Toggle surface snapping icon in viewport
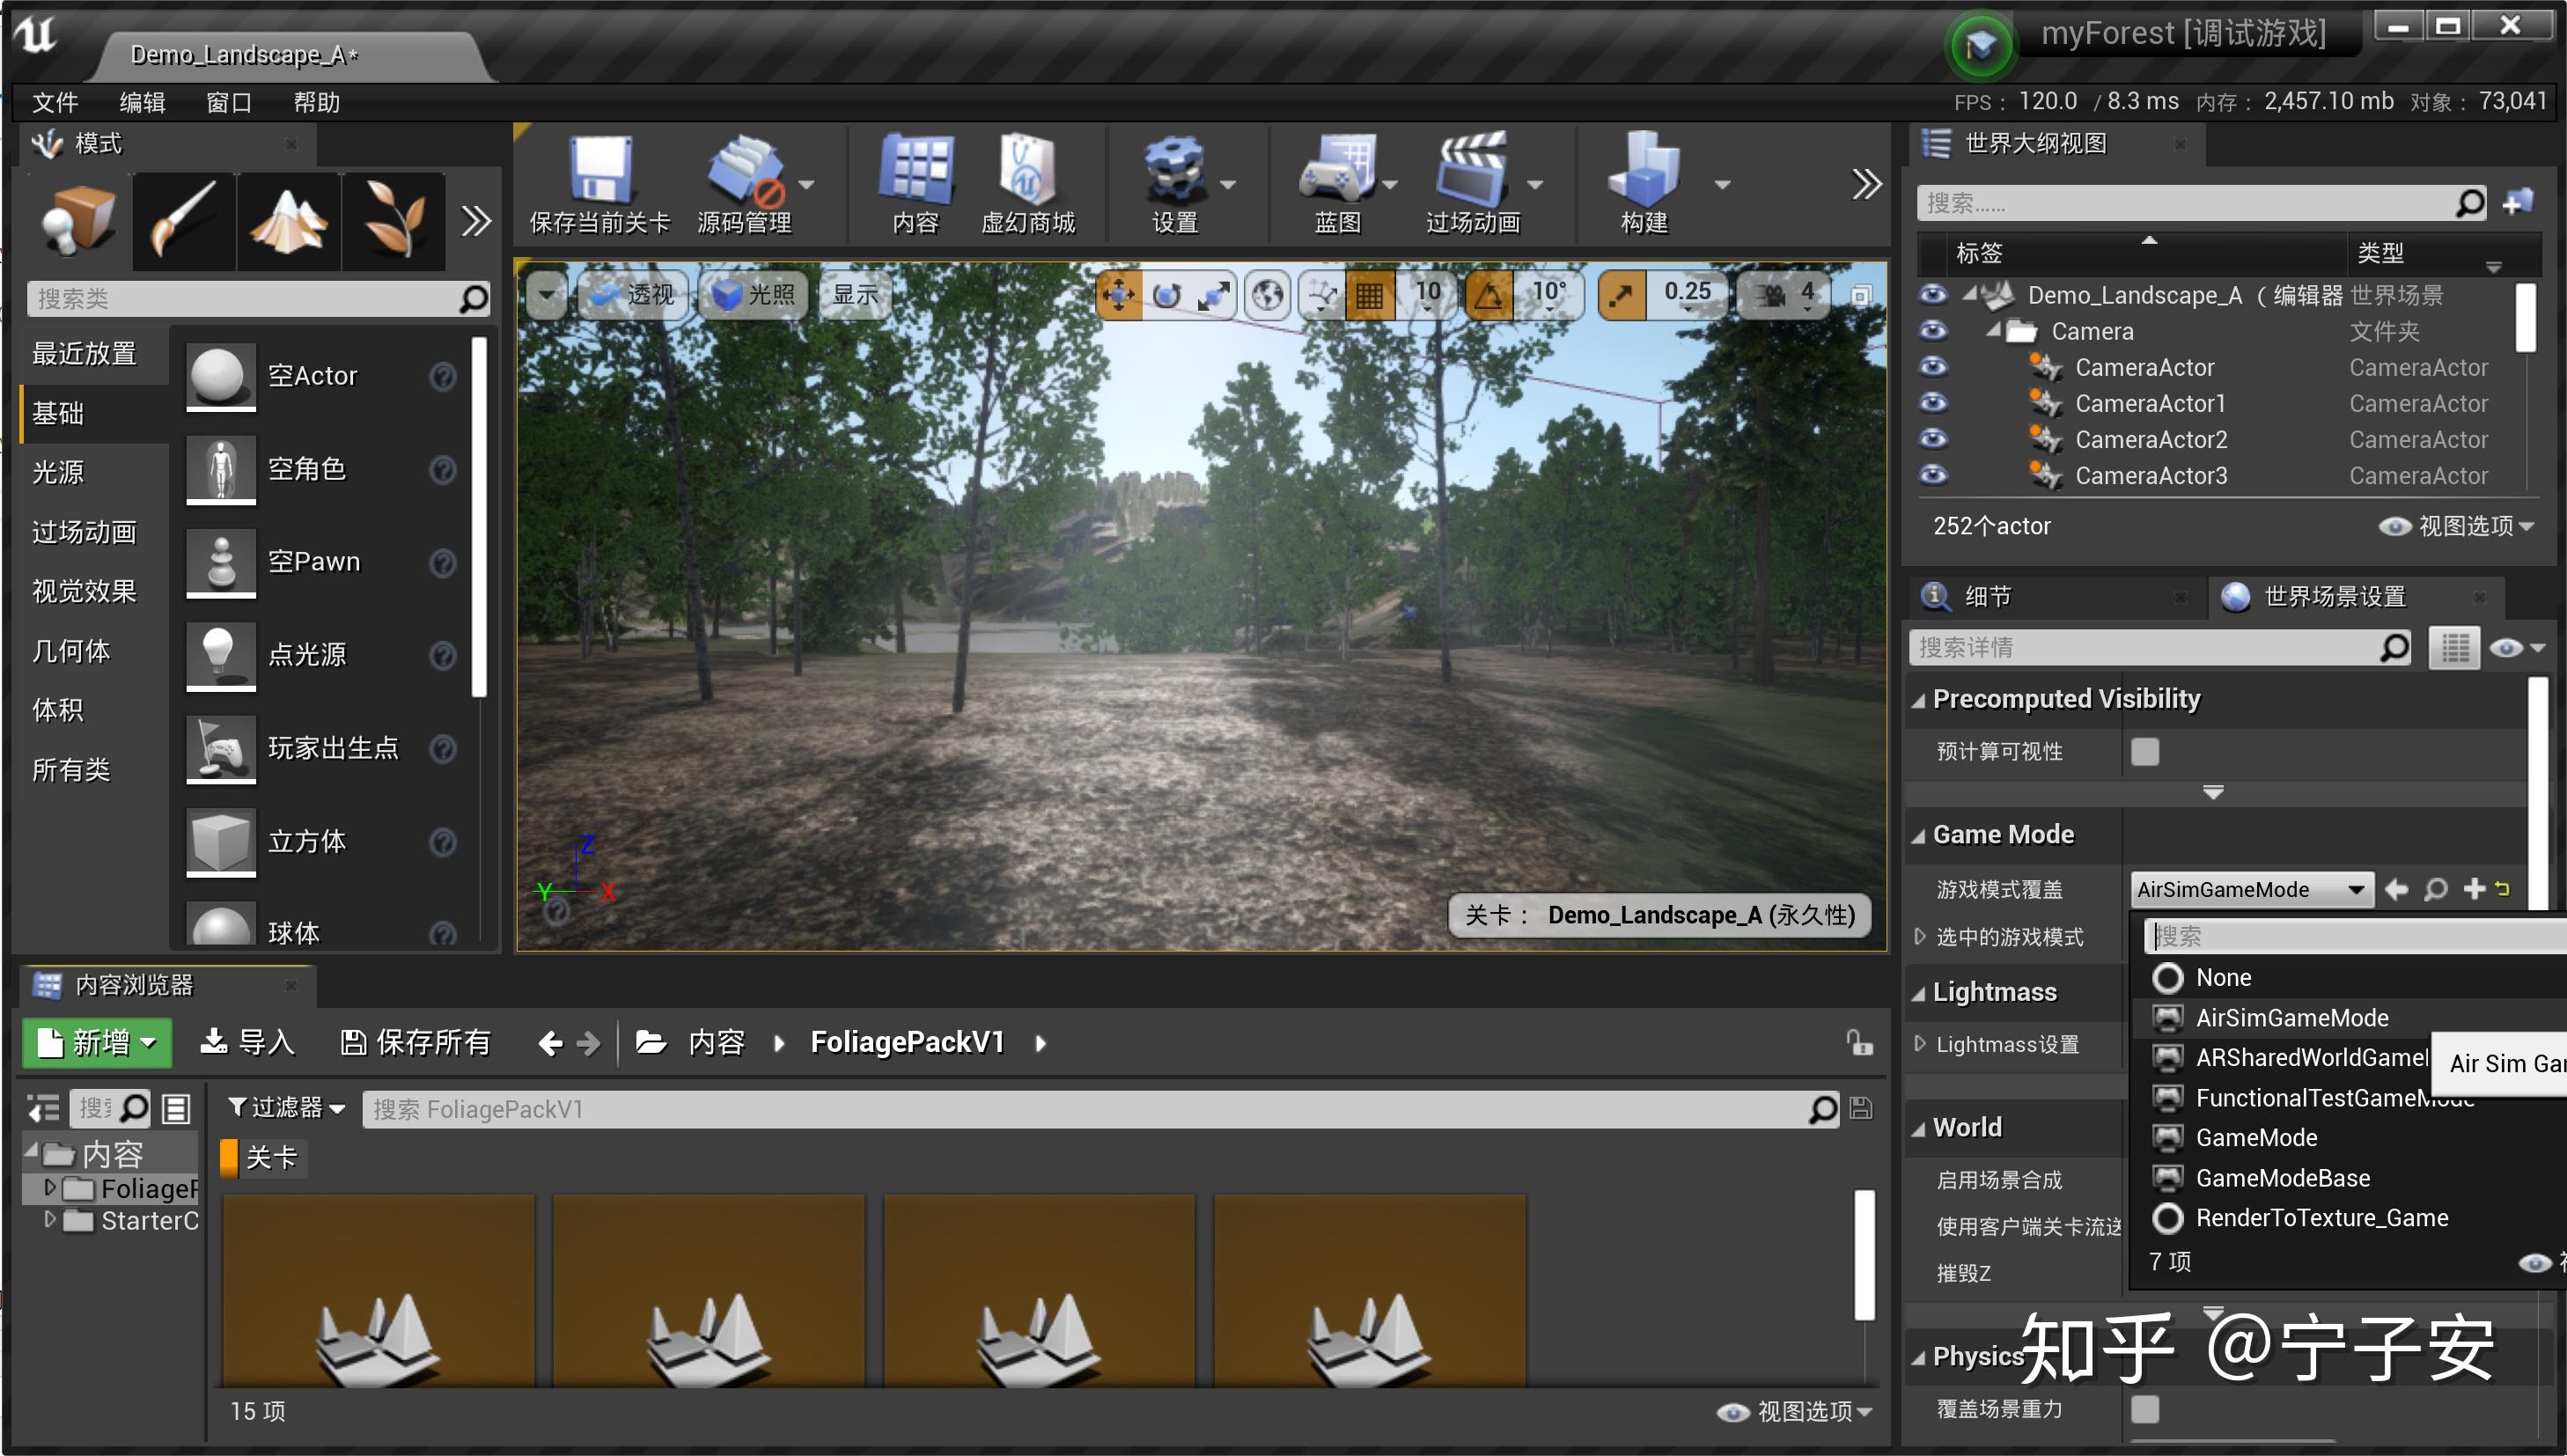Image resolution: width=2567 pixels, height=1456 pixels. [1323, 295]
